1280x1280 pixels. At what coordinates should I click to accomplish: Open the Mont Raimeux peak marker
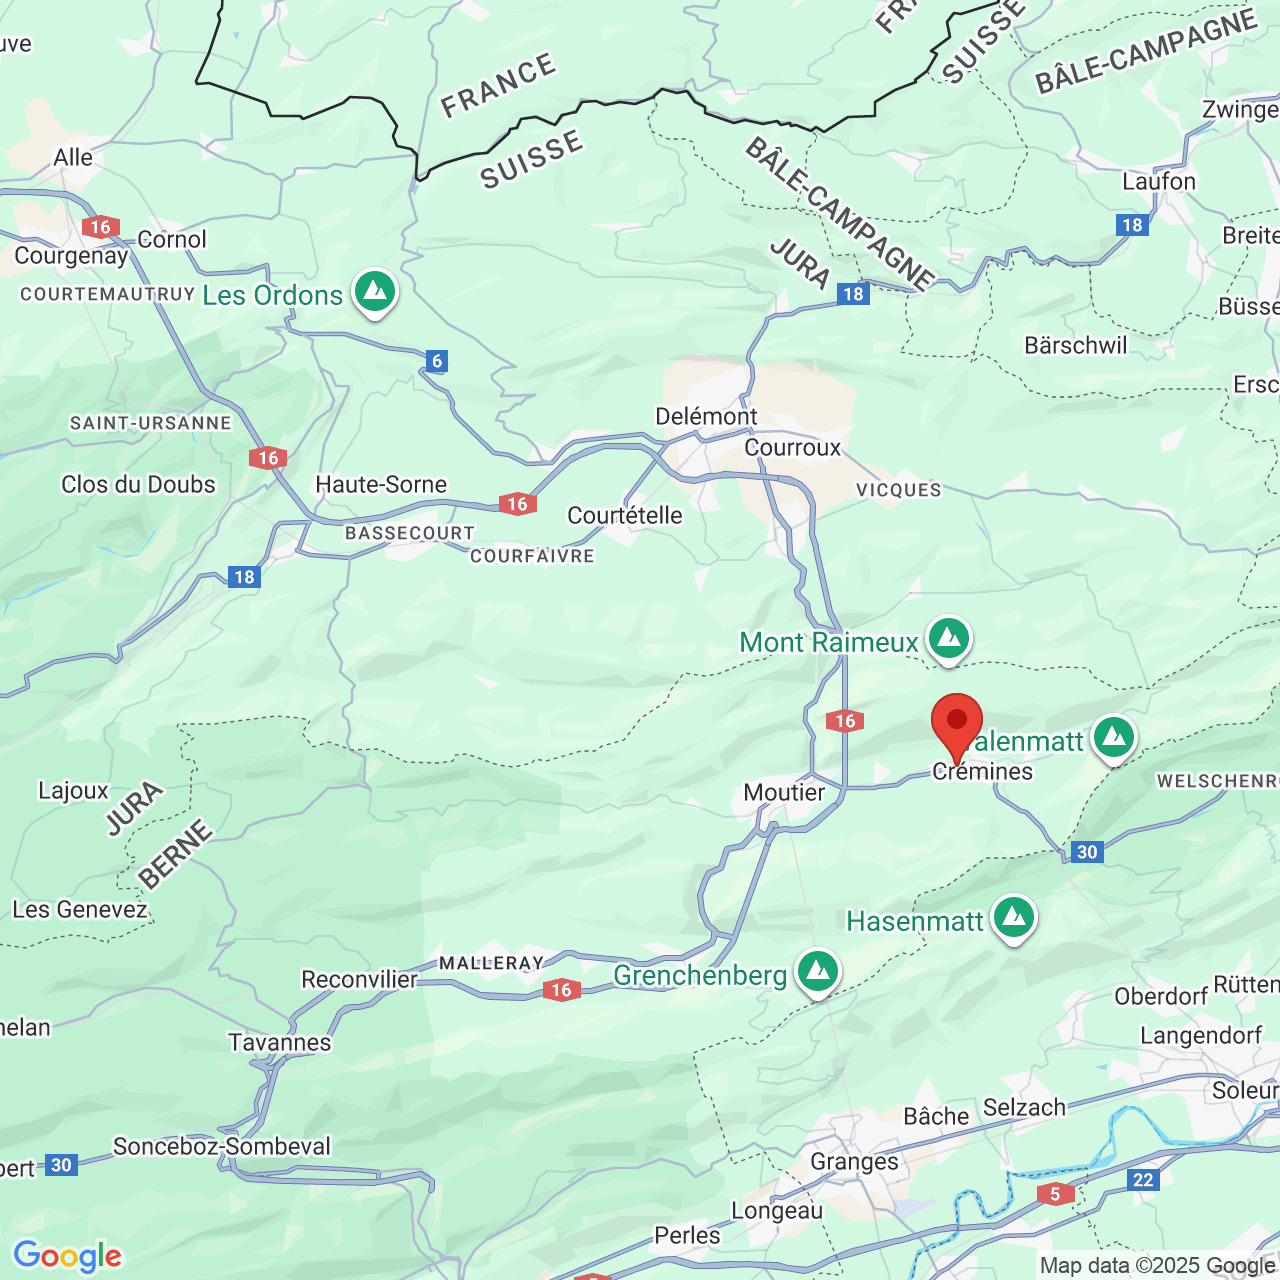tap(949, 640)
